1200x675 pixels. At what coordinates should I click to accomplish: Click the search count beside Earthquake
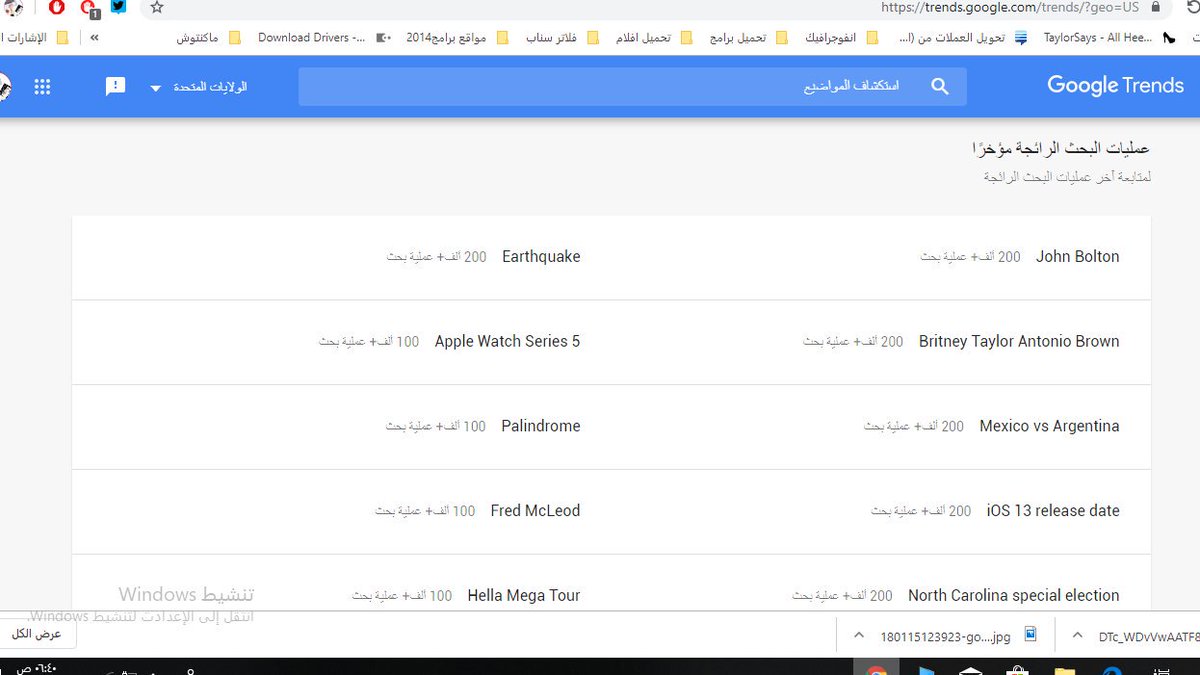click(x=437, y=257)
